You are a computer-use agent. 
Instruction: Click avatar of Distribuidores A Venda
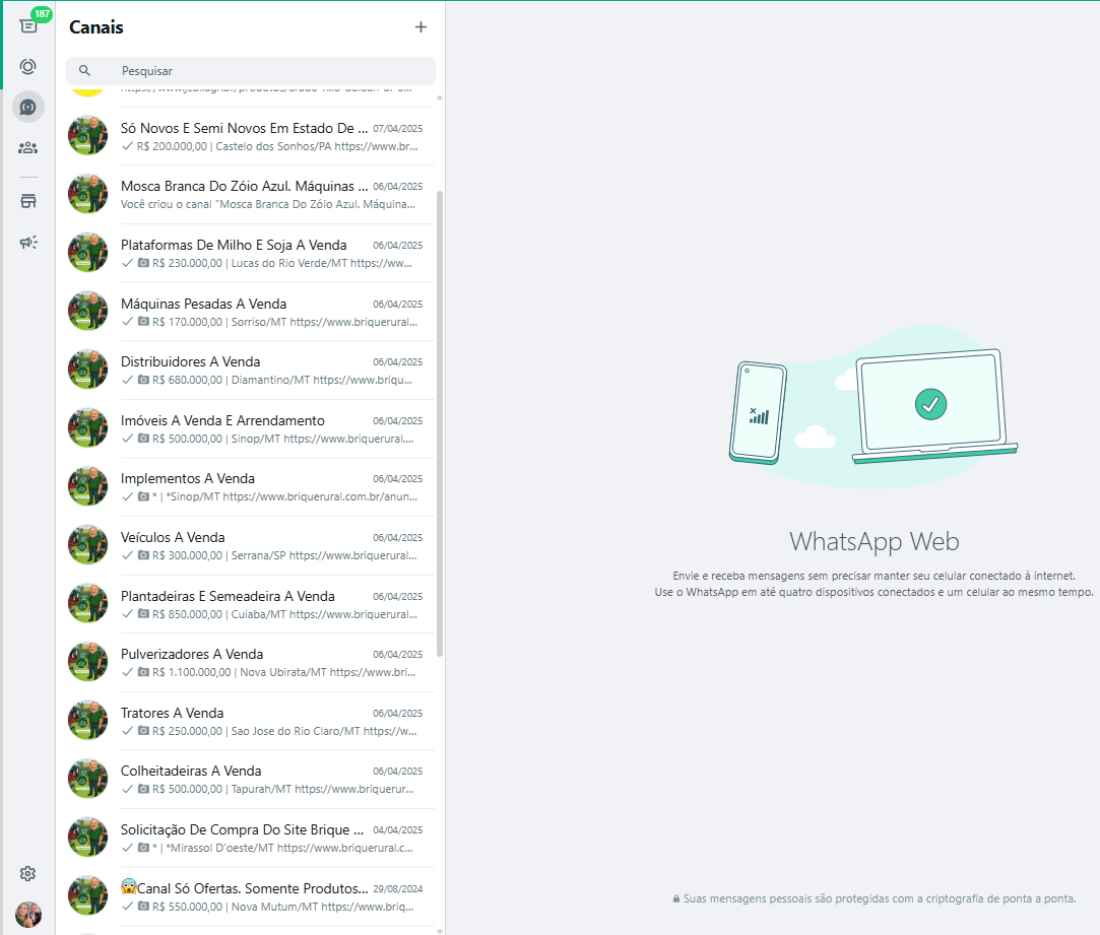click(x=88, y=369)
